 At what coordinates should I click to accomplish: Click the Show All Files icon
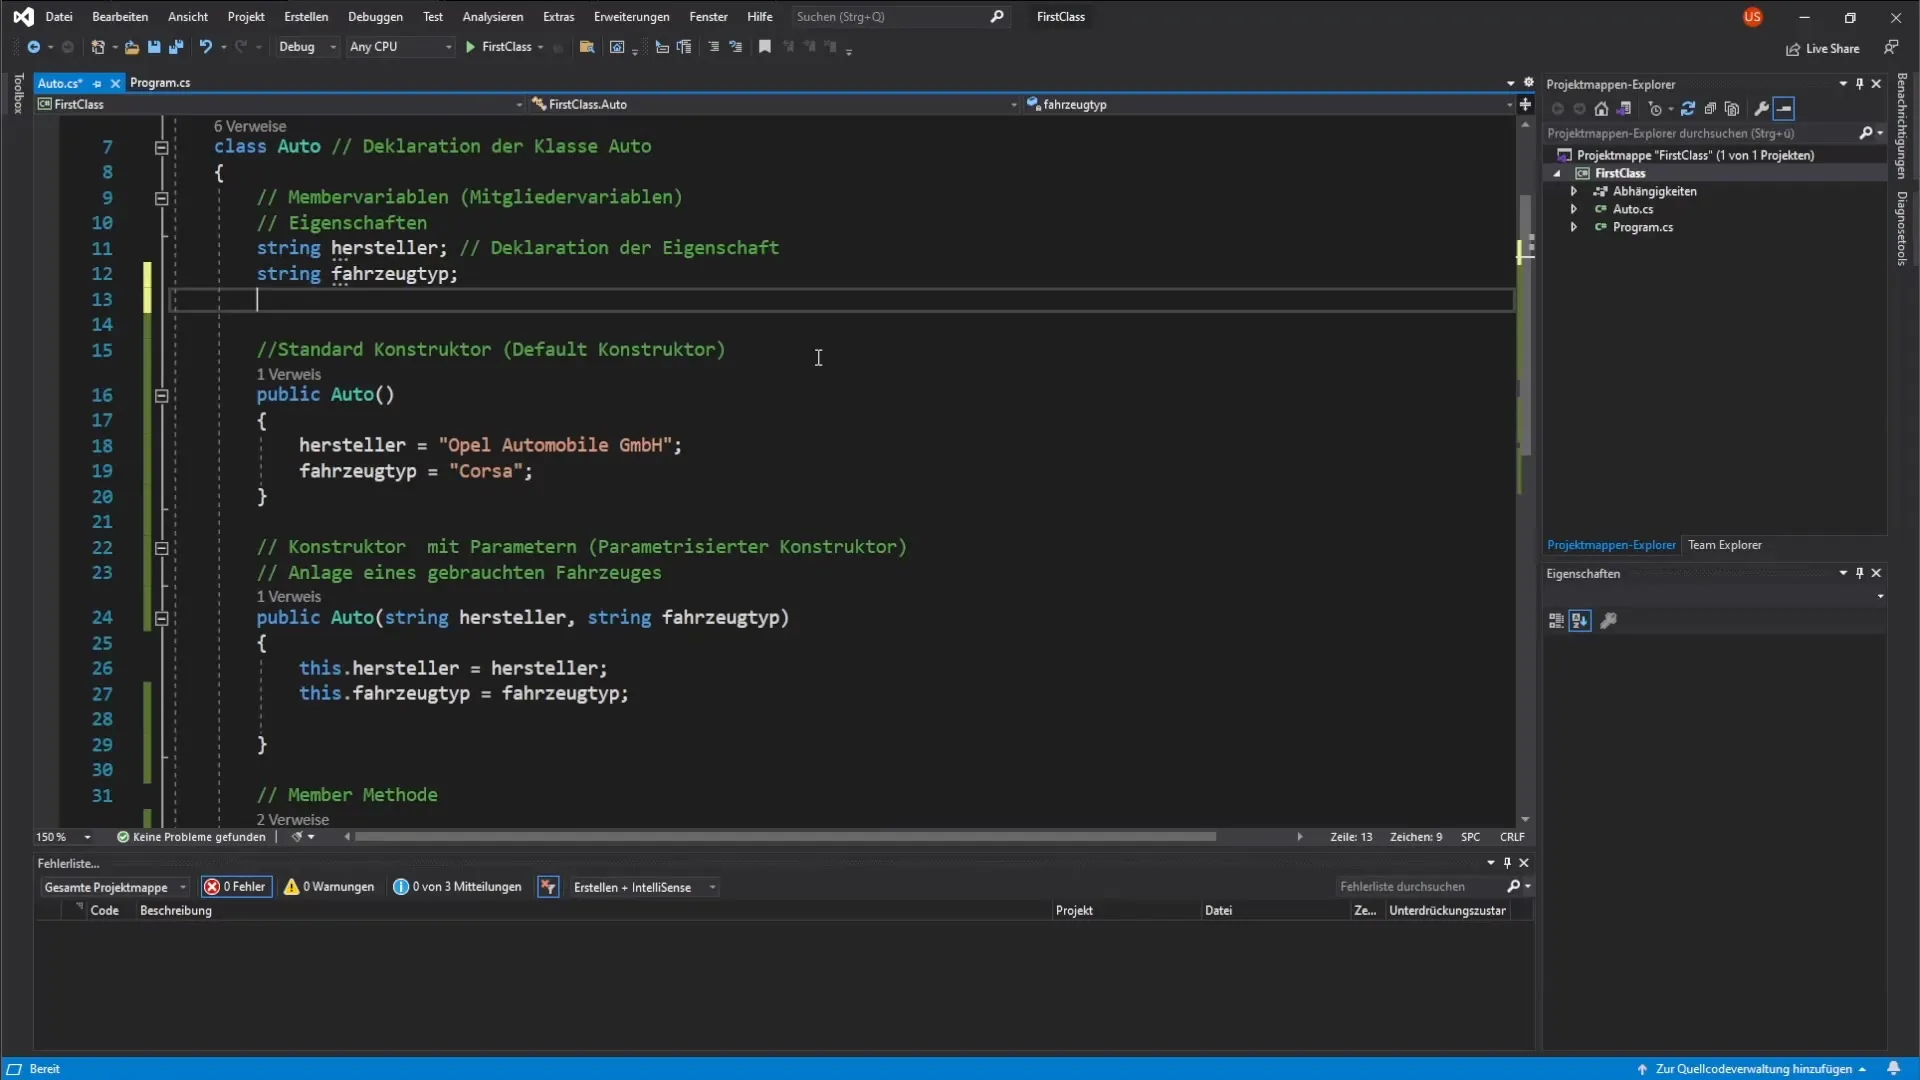(x=1732, y=109)
